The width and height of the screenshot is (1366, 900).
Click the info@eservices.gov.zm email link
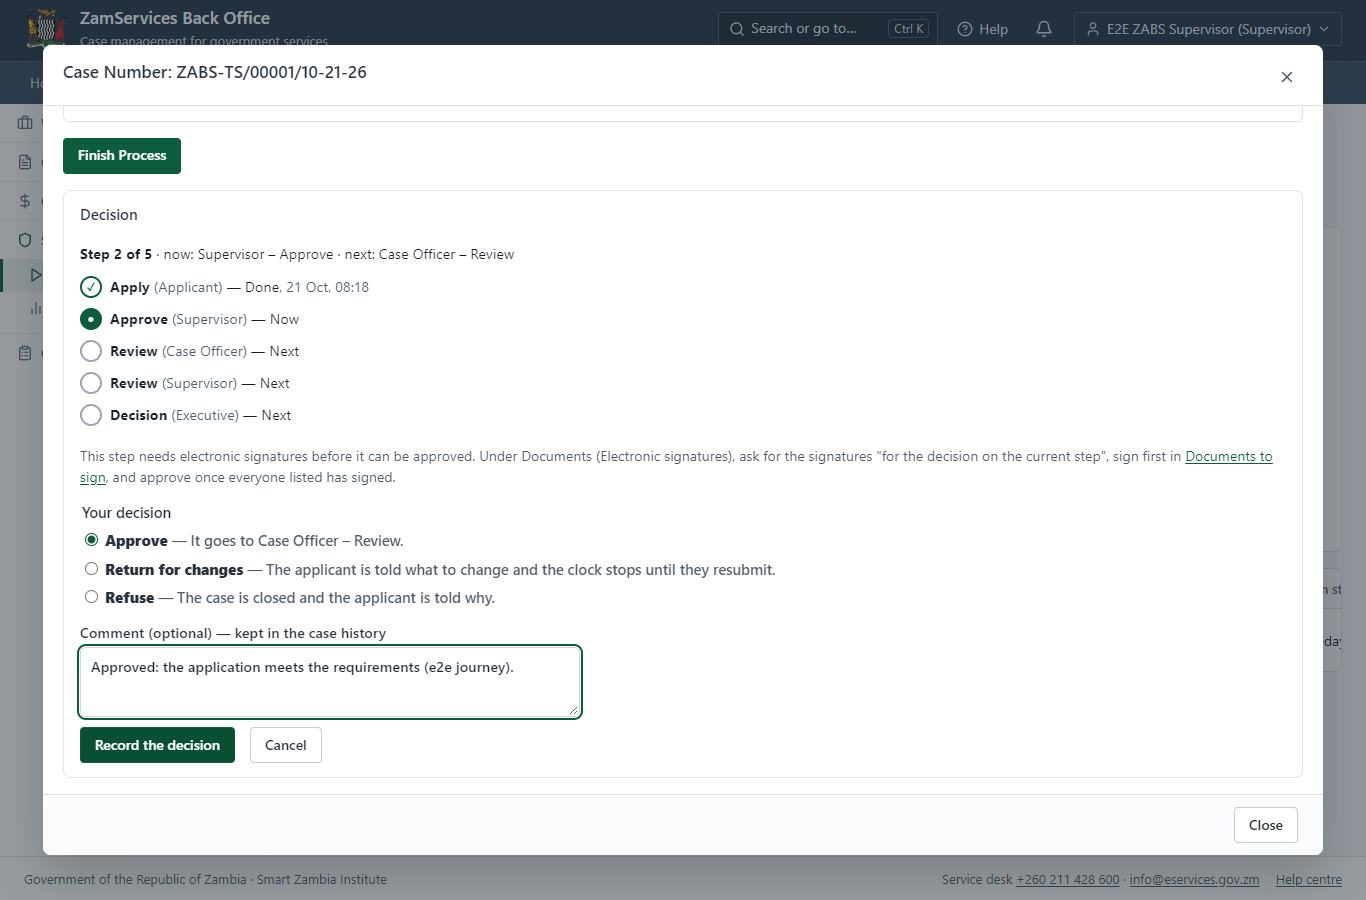click(1194, 880)
